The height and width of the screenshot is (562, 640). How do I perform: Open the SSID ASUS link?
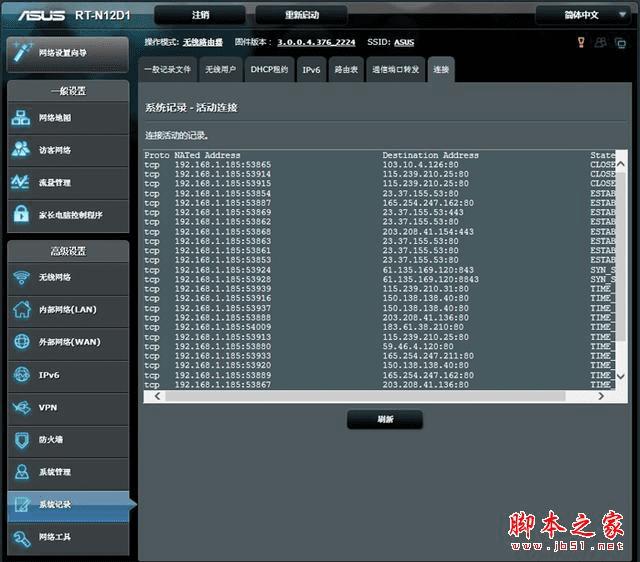tap(404, 42)
